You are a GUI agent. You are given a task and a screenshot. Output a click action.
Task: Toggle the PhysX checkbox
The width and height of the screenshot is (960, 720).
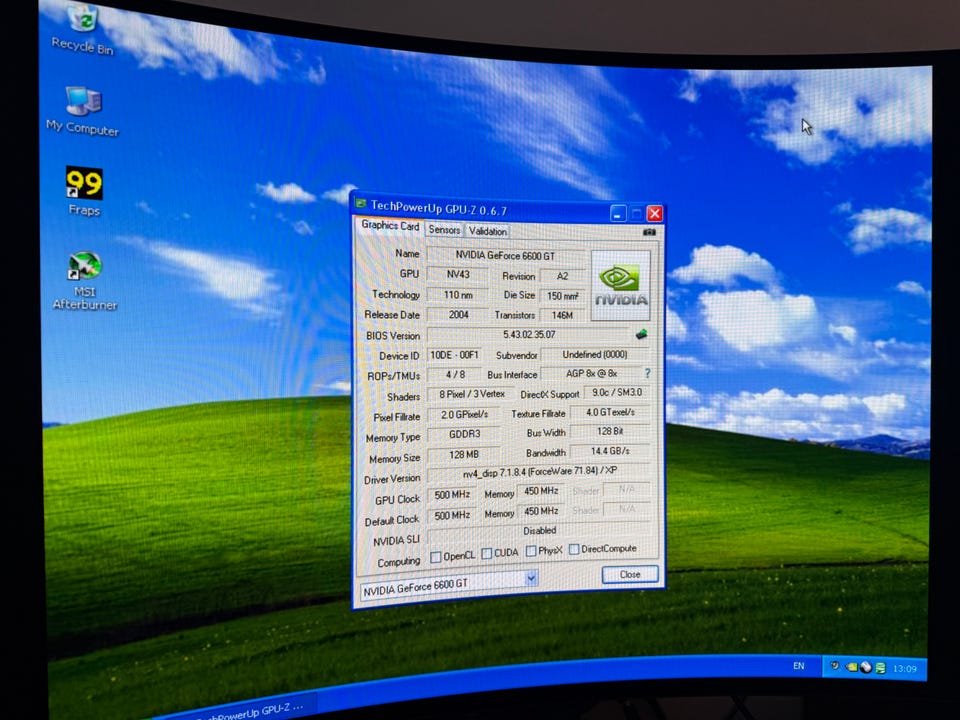pos(531,551)
